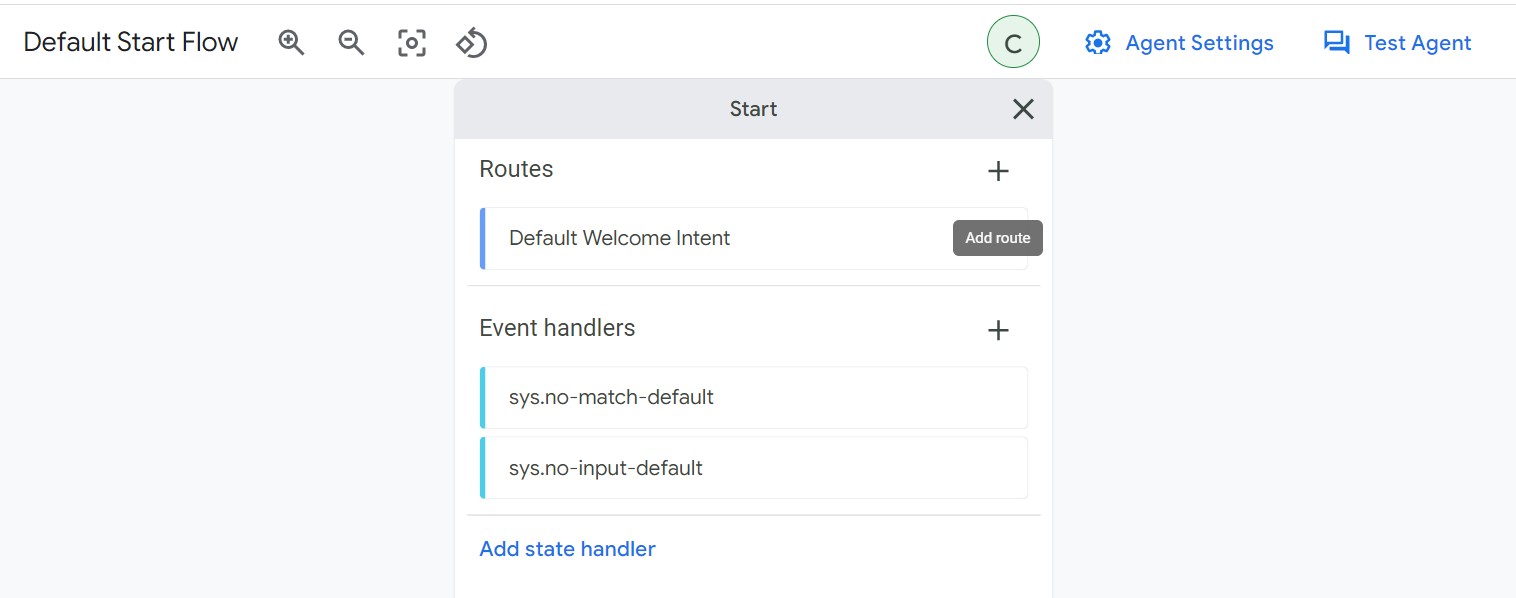This screenshot has height=598, width=1516.
Task: Select the sys.no-match-default event handler
Action: pos(754,397)
